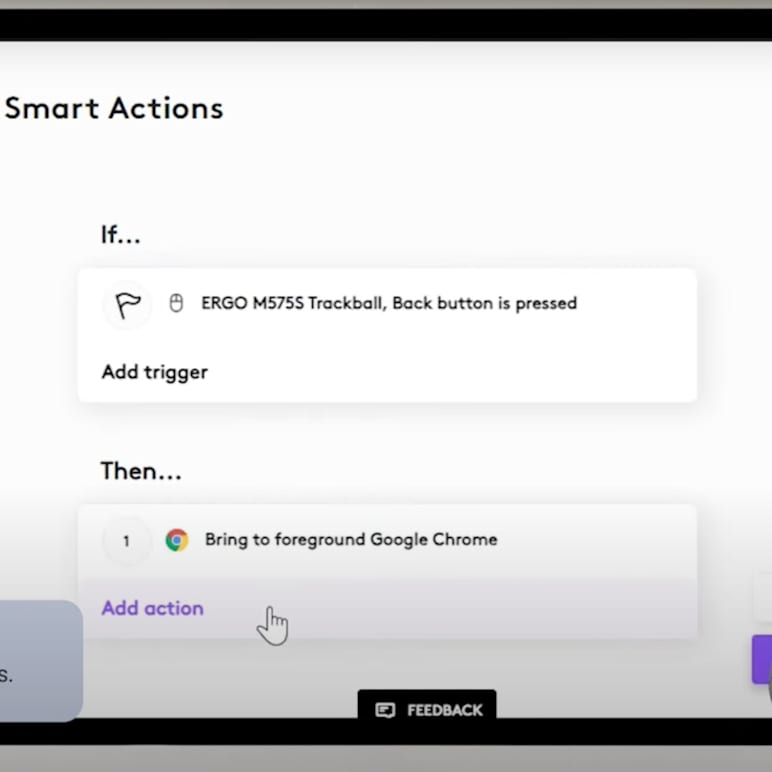Open the FEEDBACK text label

(x=444, y=710)
